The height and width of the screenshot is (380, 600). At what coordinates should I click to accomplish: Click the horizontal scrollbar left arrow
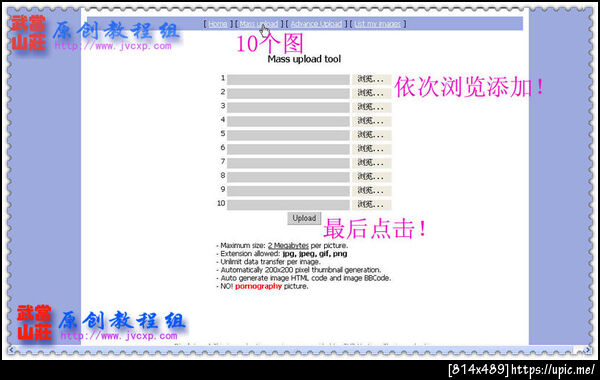pos(12,349)
